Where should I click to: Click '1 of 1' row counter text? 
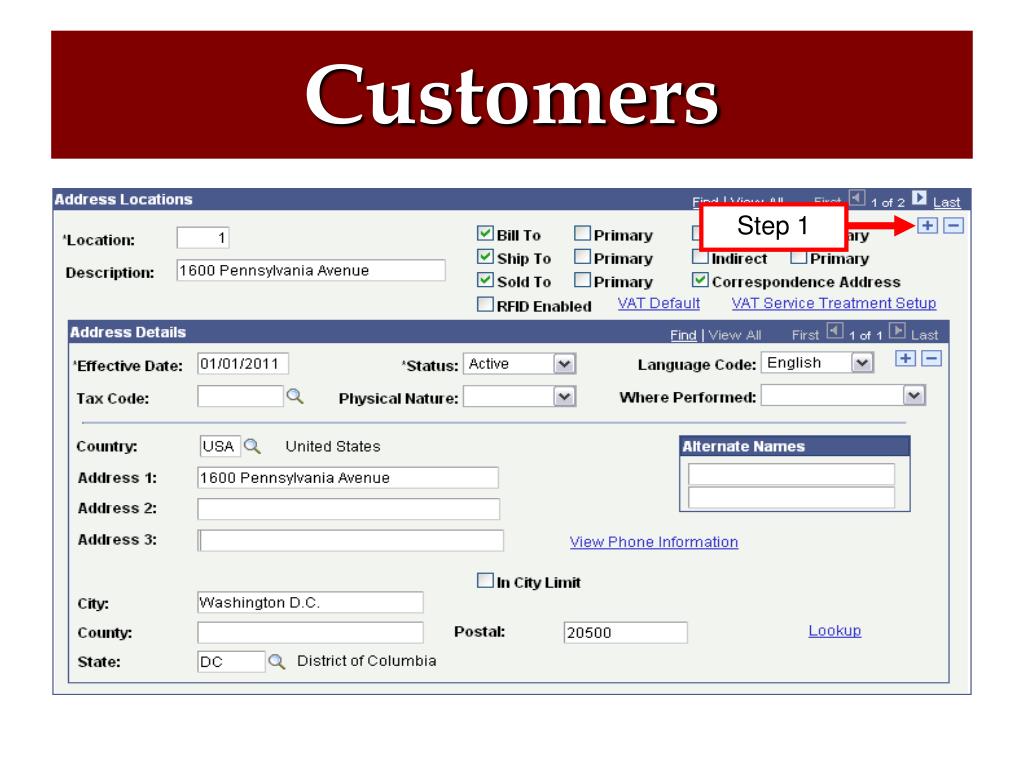click(x=865, y=336)
